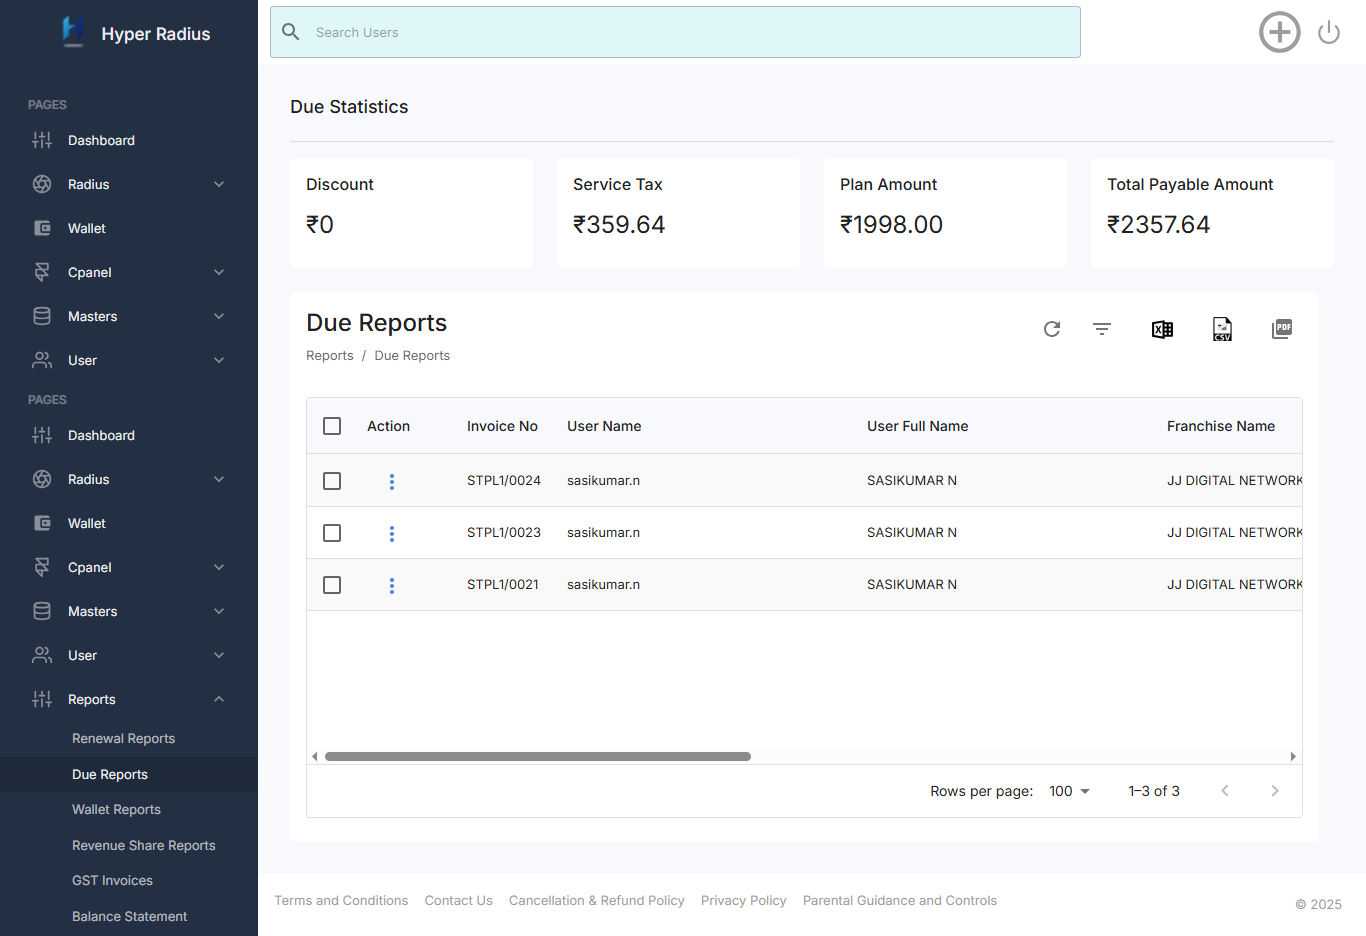
Task: Open Revenue Share Reports in sidebar
Action: pos(144,846)
